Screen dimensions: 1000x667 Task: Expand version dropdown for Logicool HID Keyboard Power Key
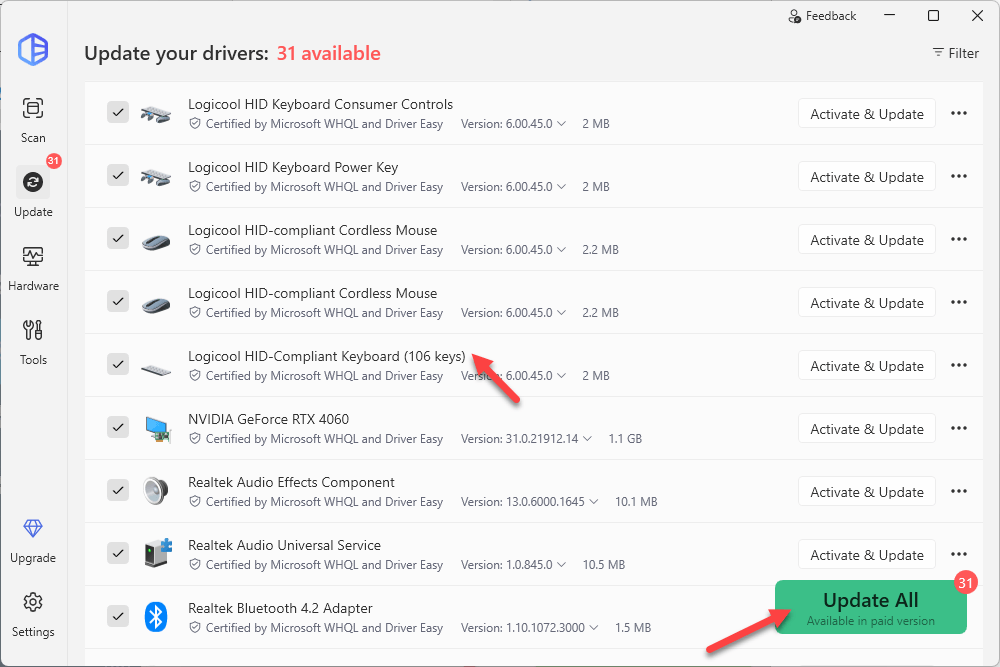[561, 187]
